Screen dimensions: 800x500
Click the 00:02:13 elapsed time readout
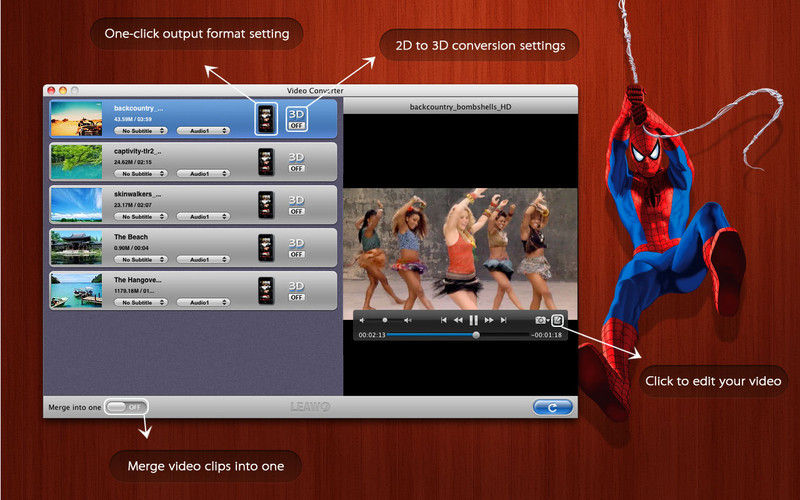372,335
